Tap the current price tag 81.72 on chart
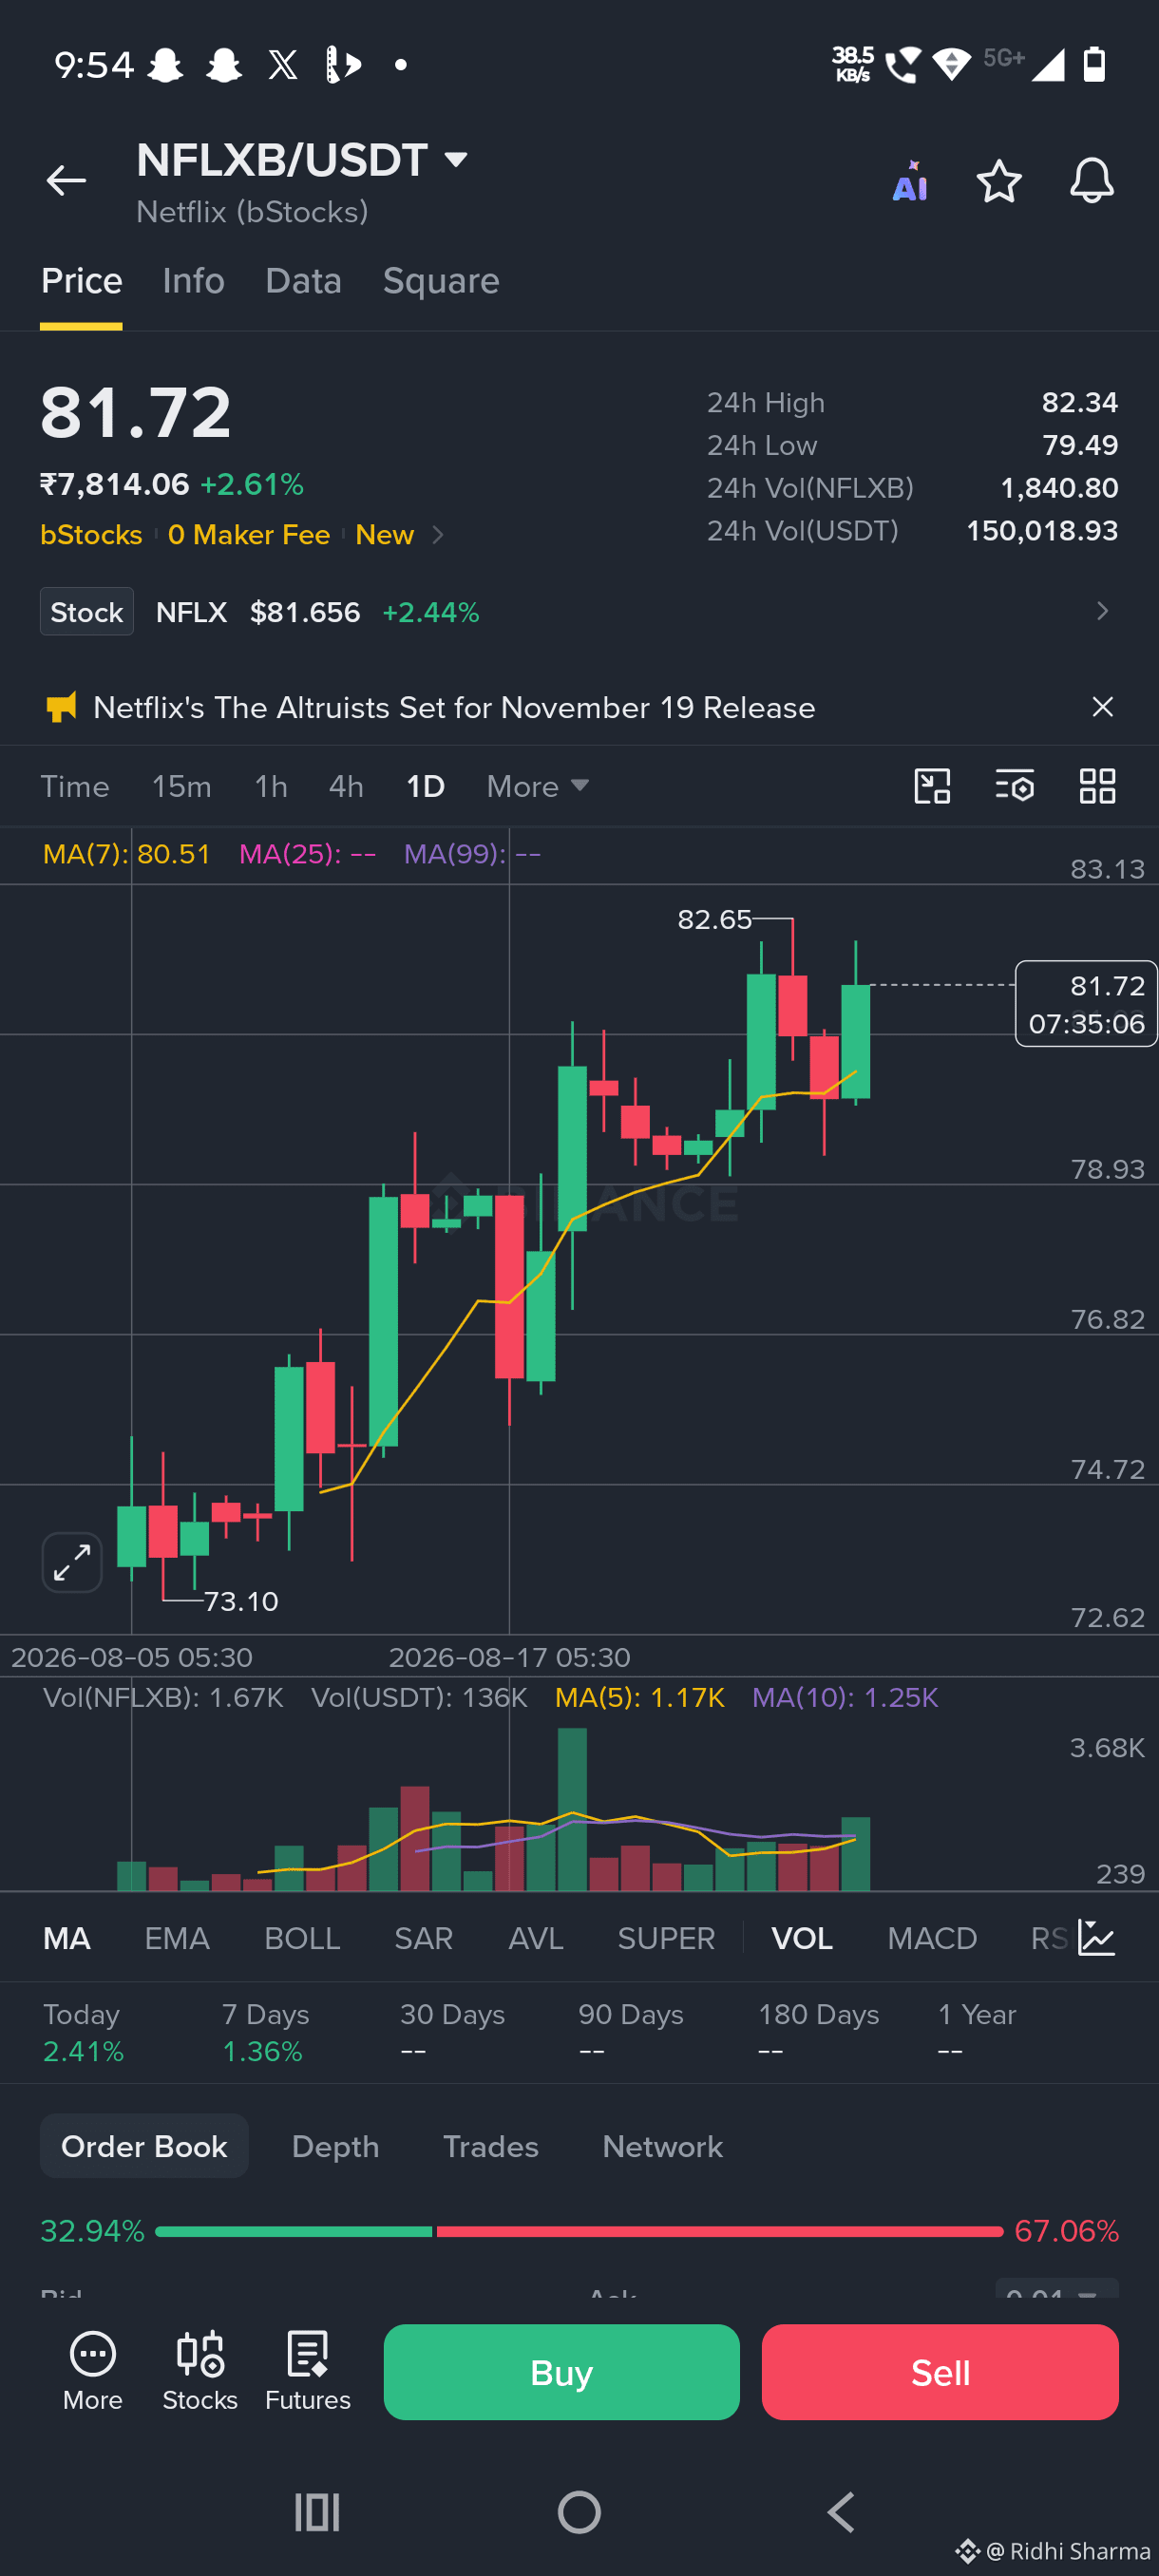 [1086, 1004]
